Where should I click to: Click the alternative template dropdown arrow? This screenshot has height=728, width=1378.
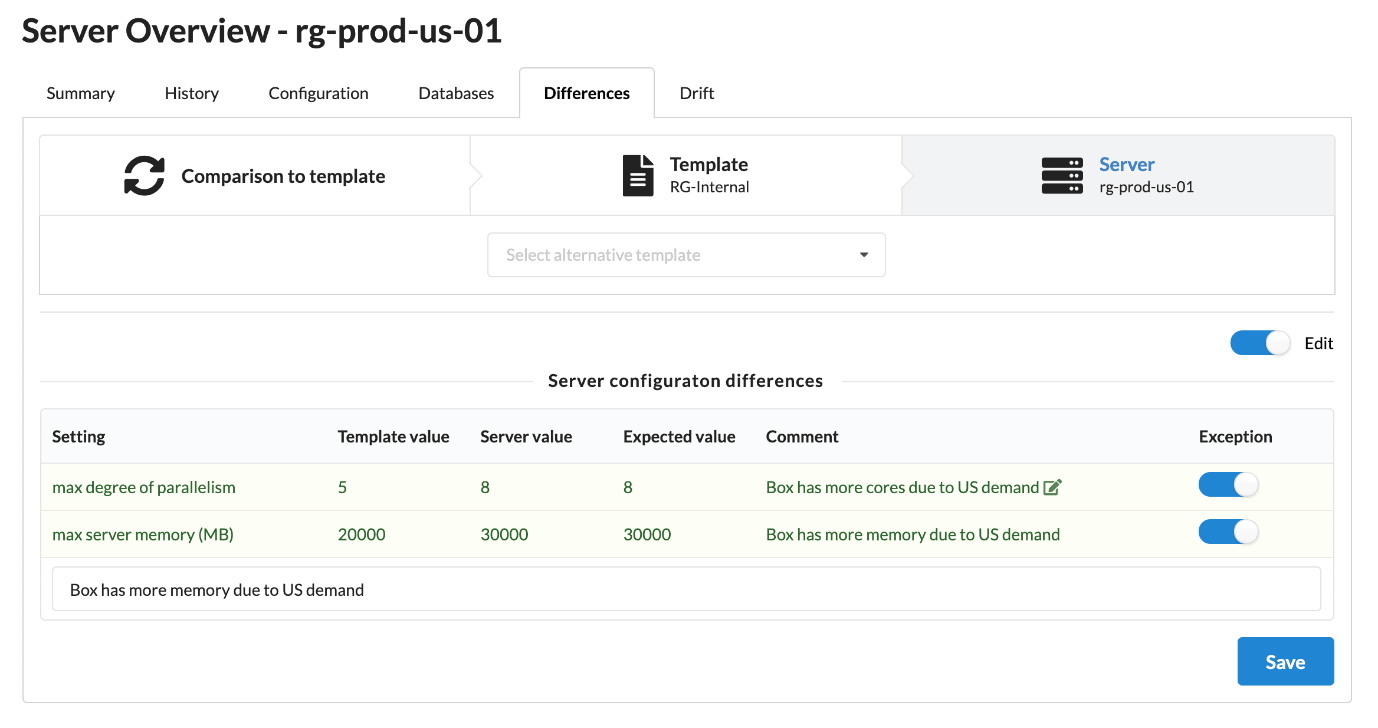pos(864,255)
